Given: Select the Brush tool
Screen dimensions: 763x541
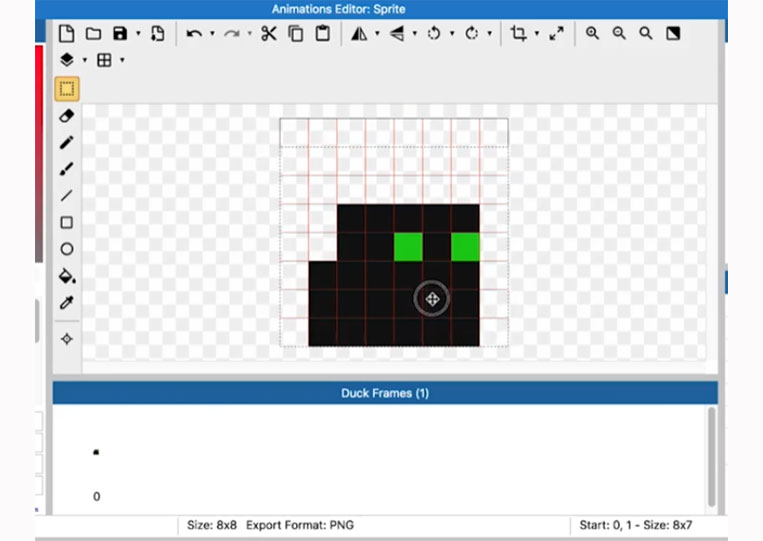Looking at the screenshot, I should 67,169.
